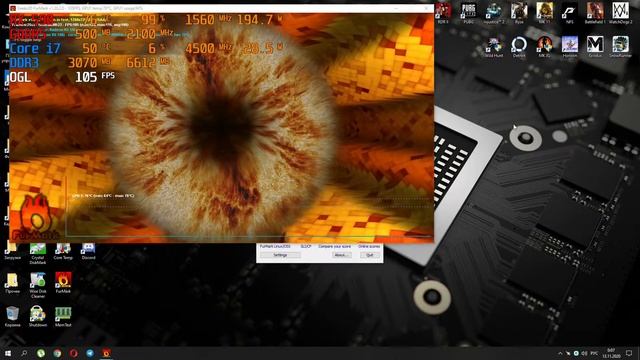This screenshot has height=360, width=640.
Task: Click the FurMark flame logo in render window
Action: pyautogui.click(x=36, y=217)
